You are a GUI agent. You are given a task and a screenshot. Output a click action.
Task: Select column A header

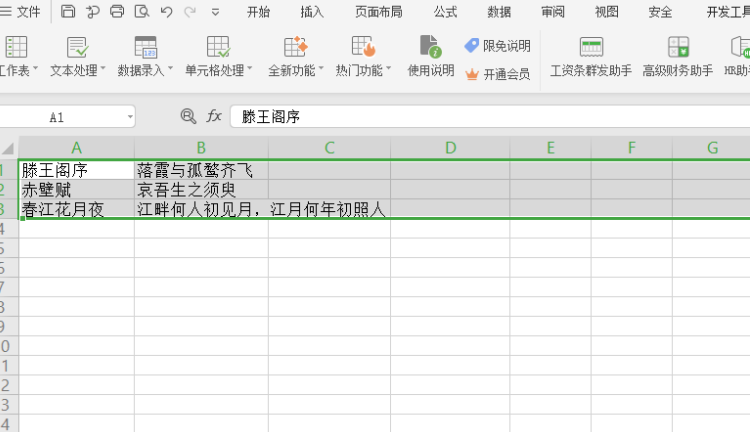(x=77, y=148)
